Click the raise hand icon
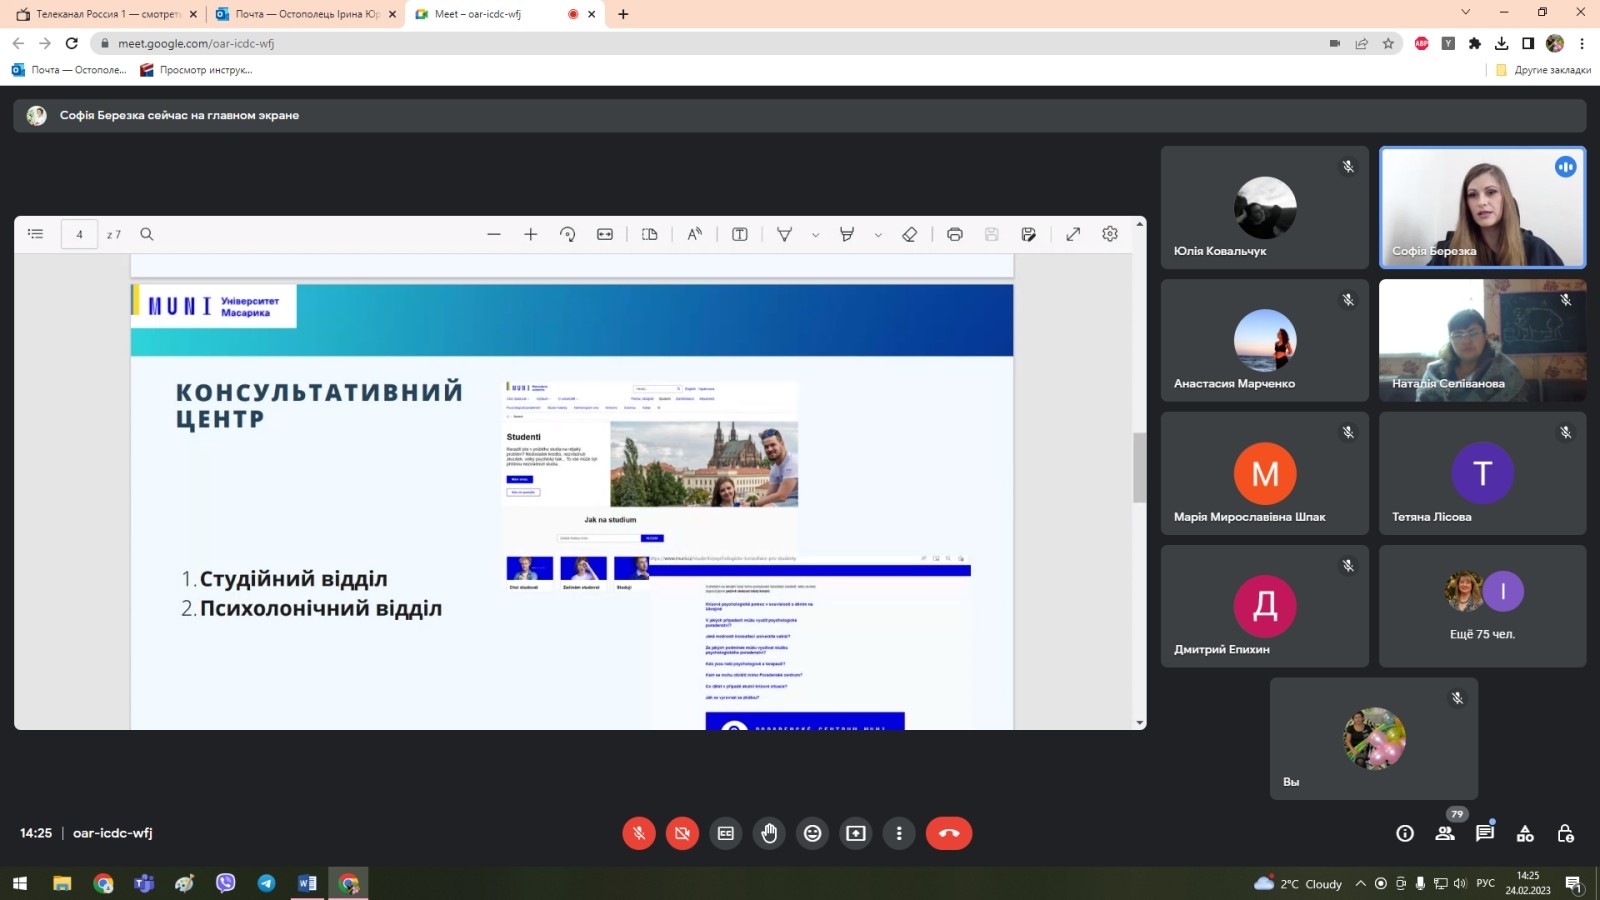 point(769,833)
